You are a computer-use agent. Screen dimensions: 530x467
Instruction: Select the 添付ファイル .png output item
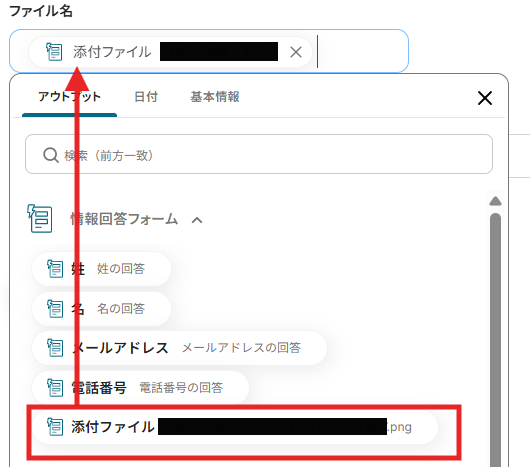tap(235, 427)
